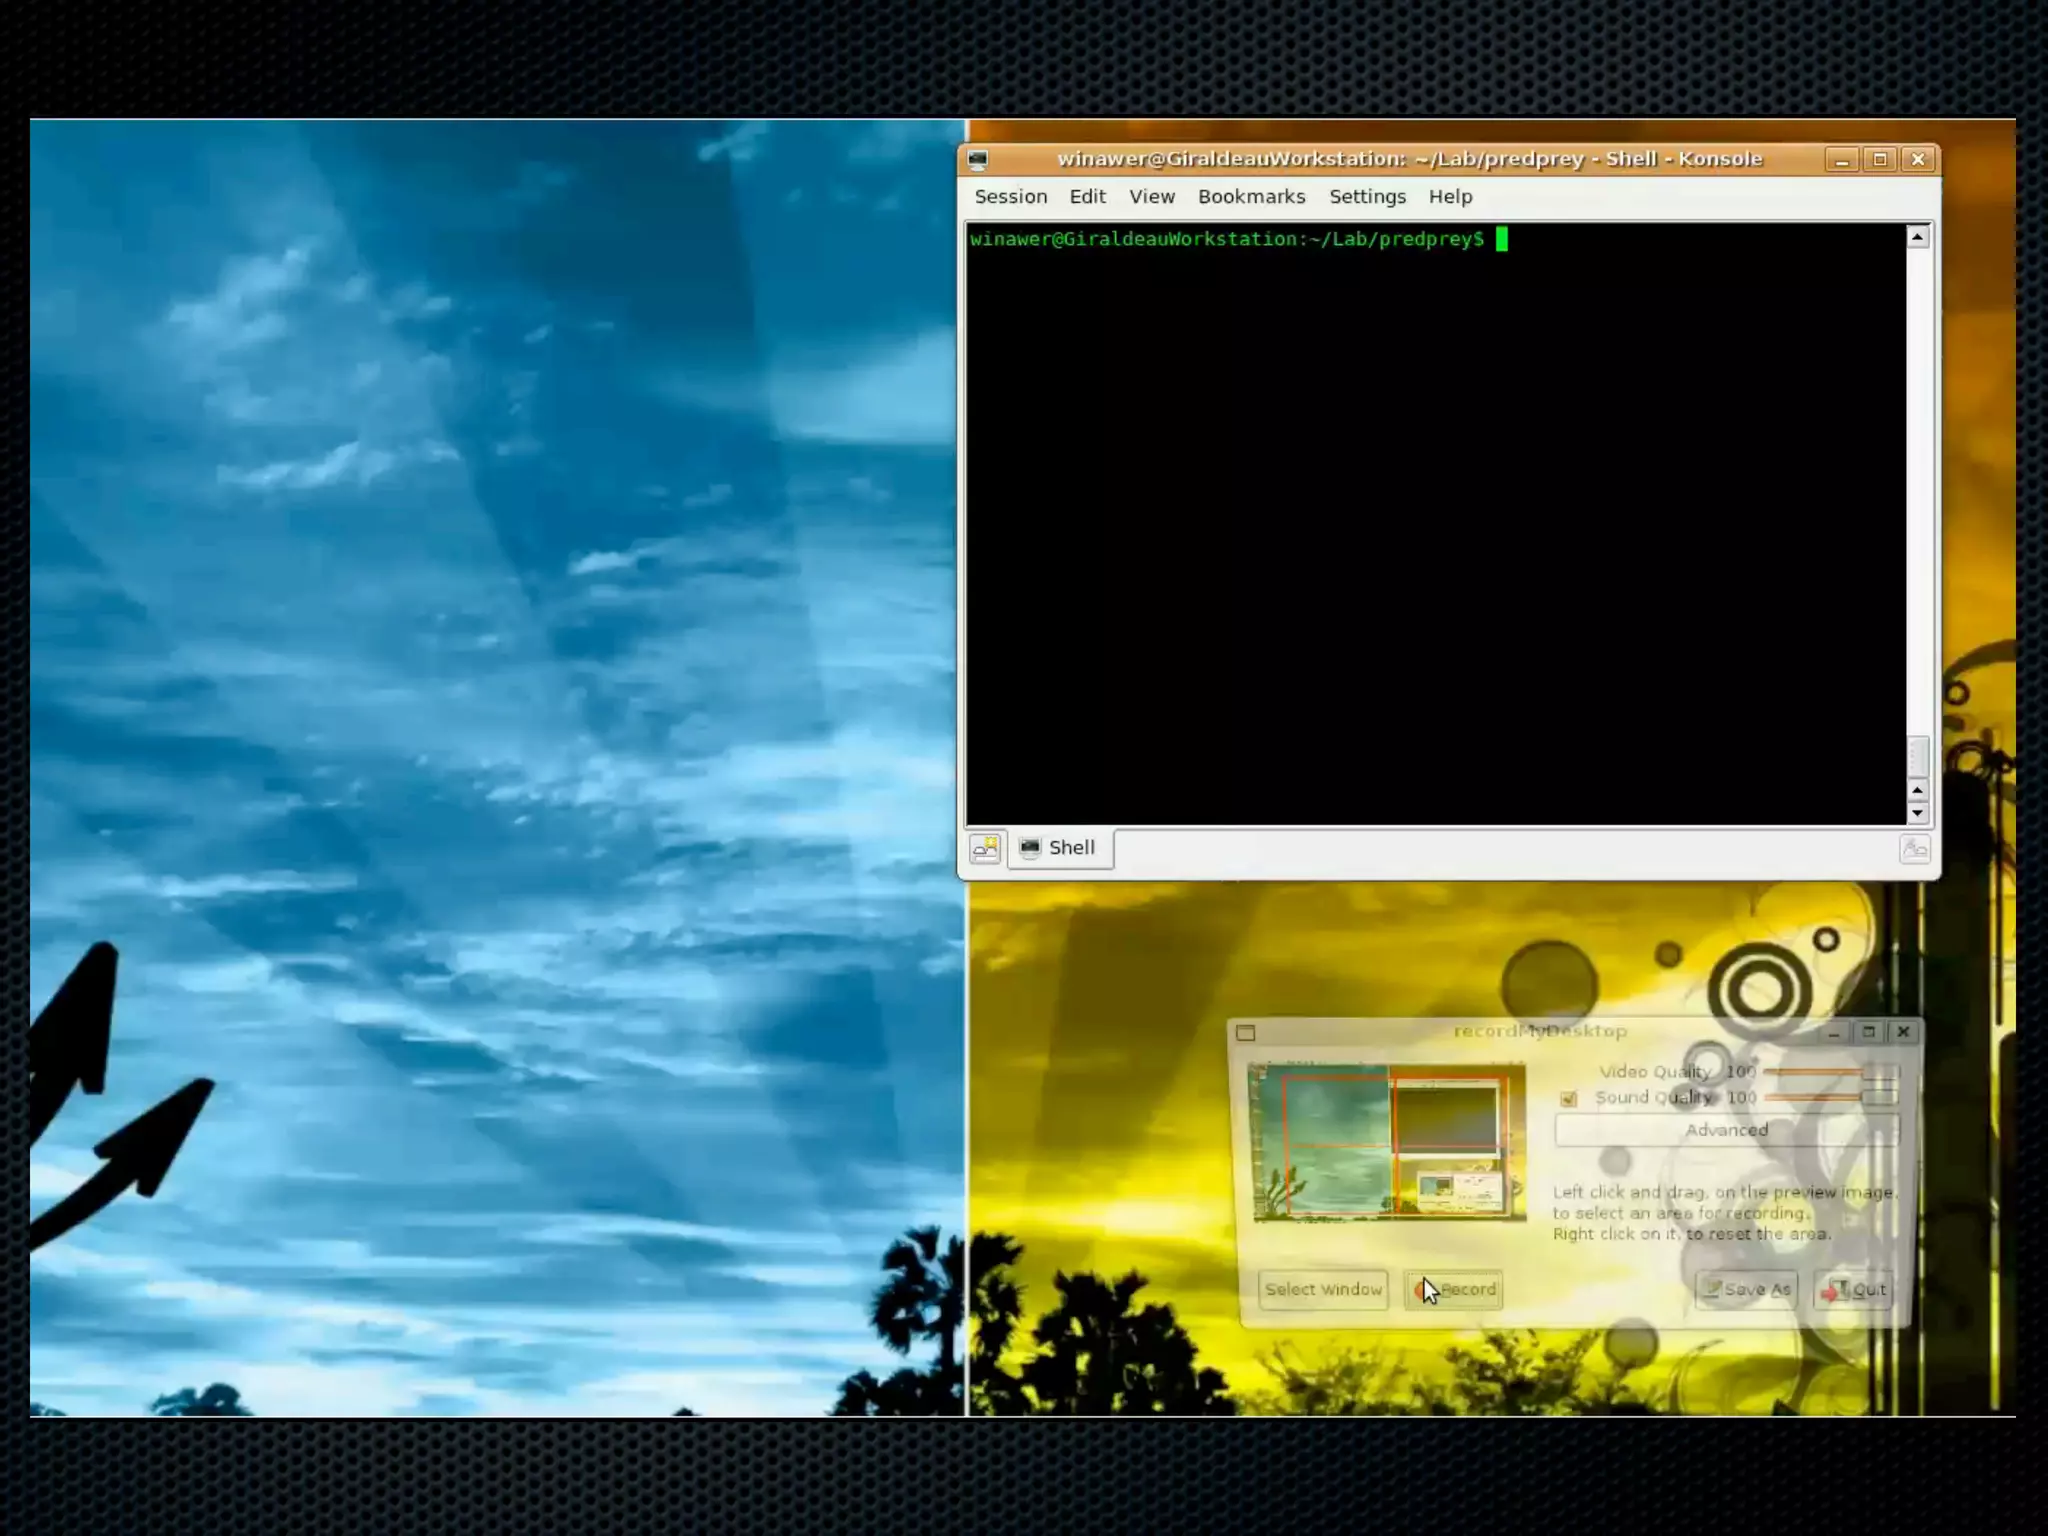Viewport: 2048px width, 1536px height.
Task: Open the Settings menu in Konsole
Action: [x=1367, y=197]
